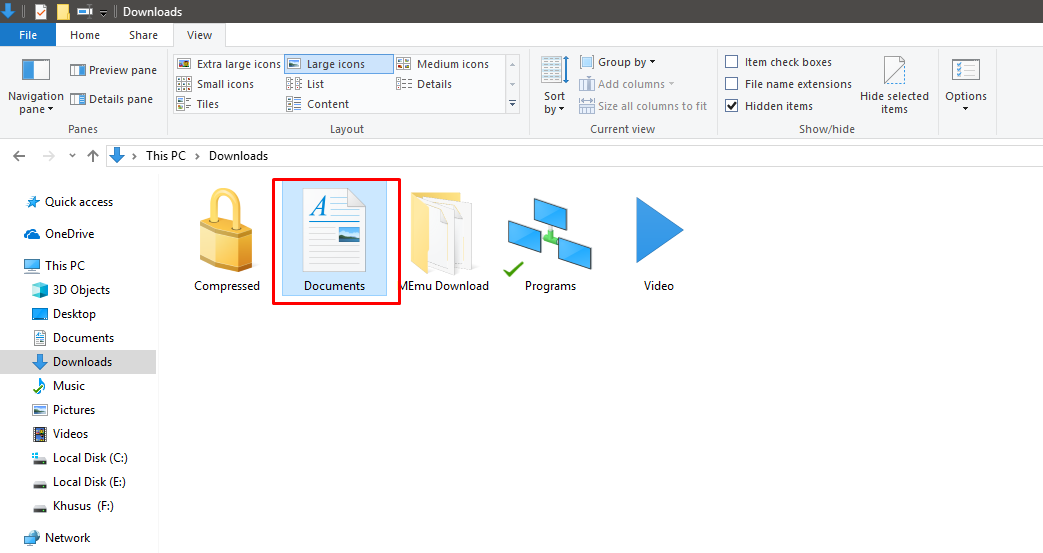The image size is (1043, 553).
Task: Open Pictures in sidebar
Action: [64, 409]
